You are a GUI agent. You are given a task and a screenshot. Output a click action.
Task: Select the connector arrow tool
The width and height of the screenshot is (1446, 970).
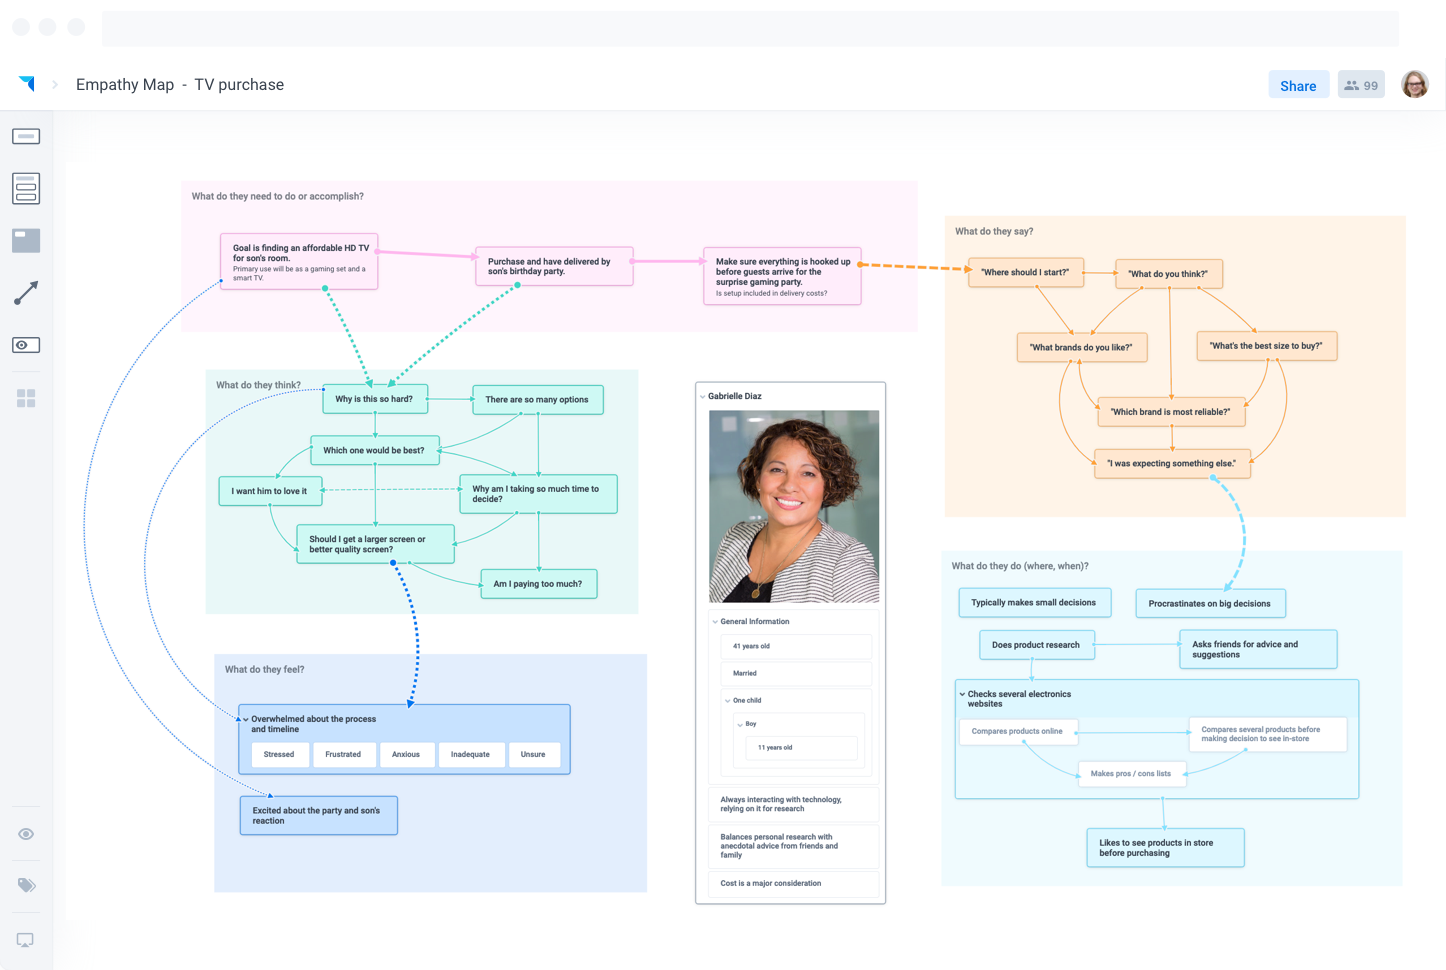[x=26, y=292]
